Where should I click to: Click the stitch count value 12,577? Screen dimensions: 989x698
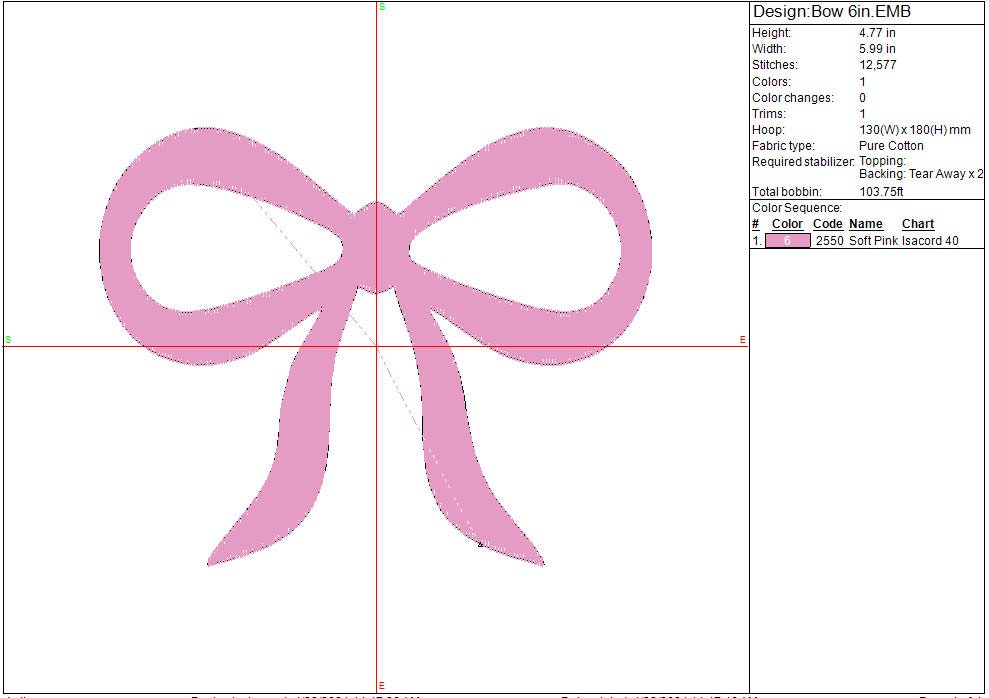point(877,65)
